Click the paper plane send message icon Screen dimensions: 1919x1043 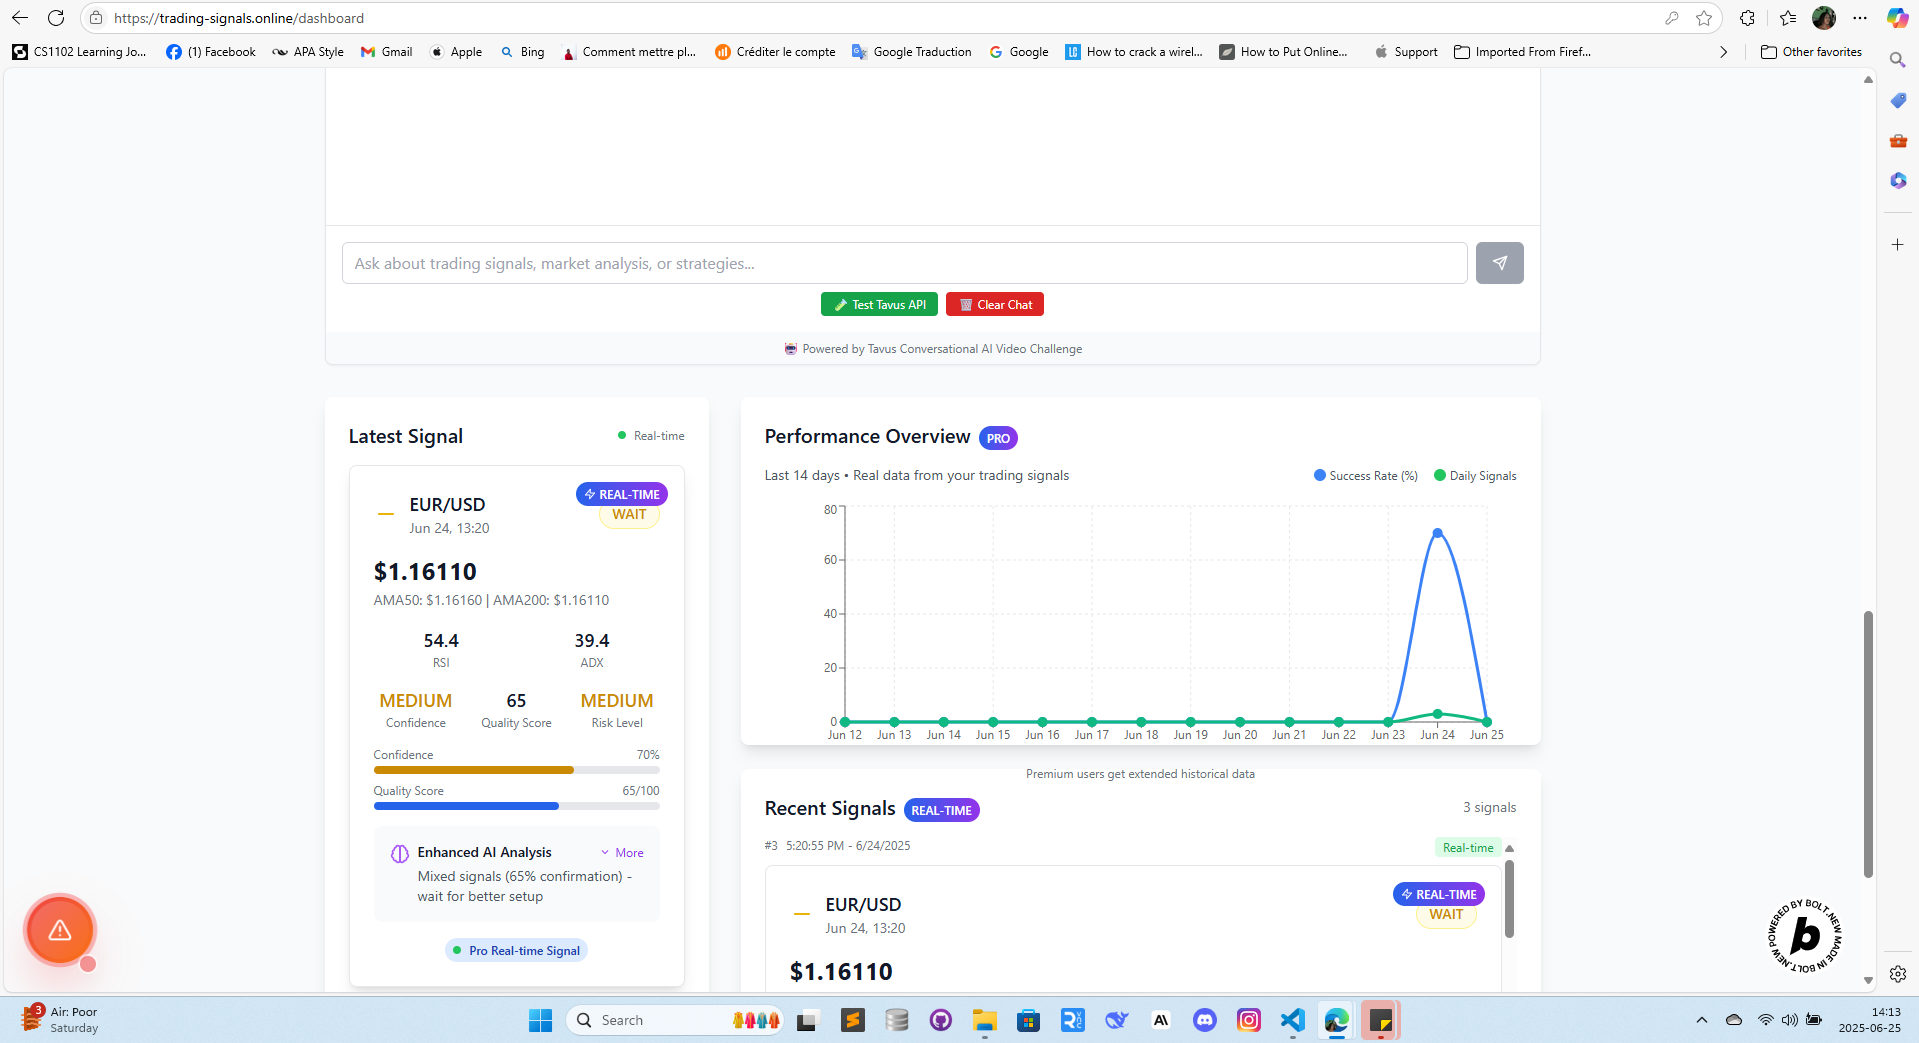[x=1499, y=262]
